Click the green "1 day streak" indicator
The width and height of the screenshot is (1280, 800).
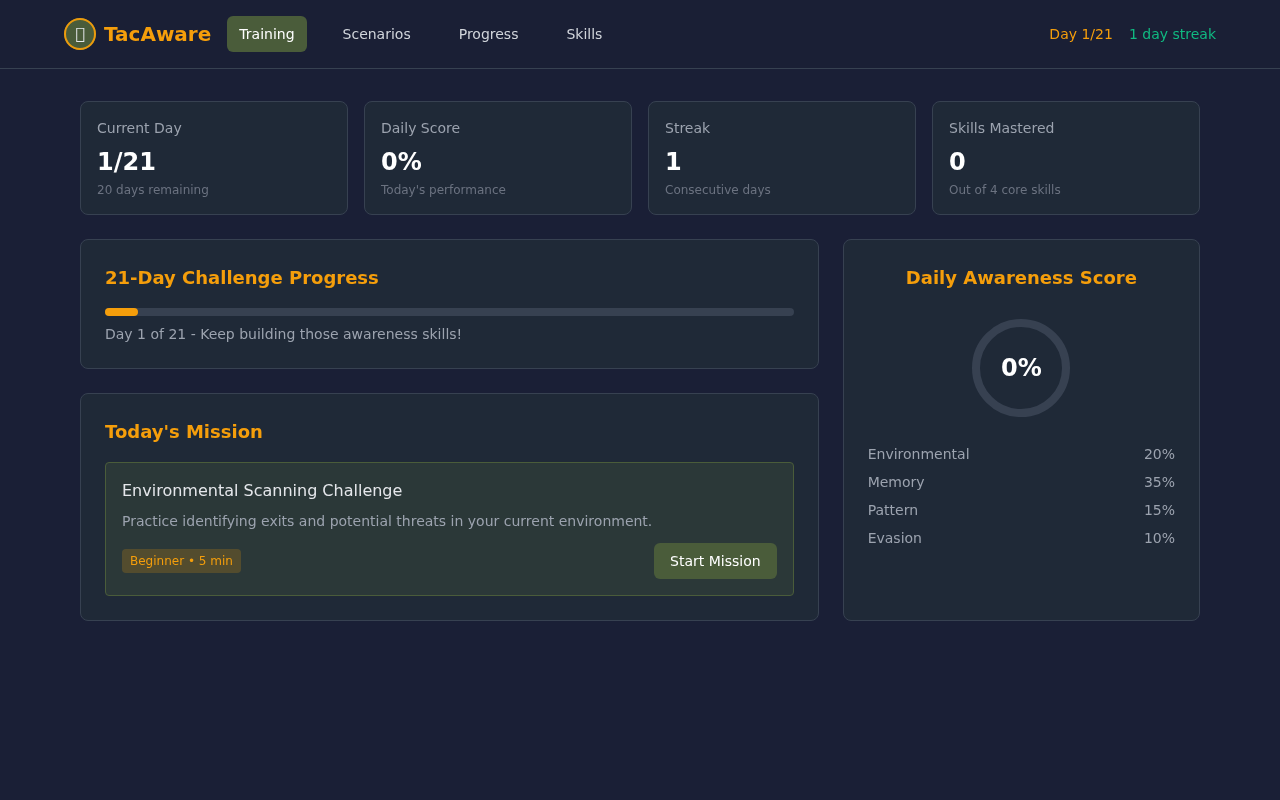coord(1172,33)
